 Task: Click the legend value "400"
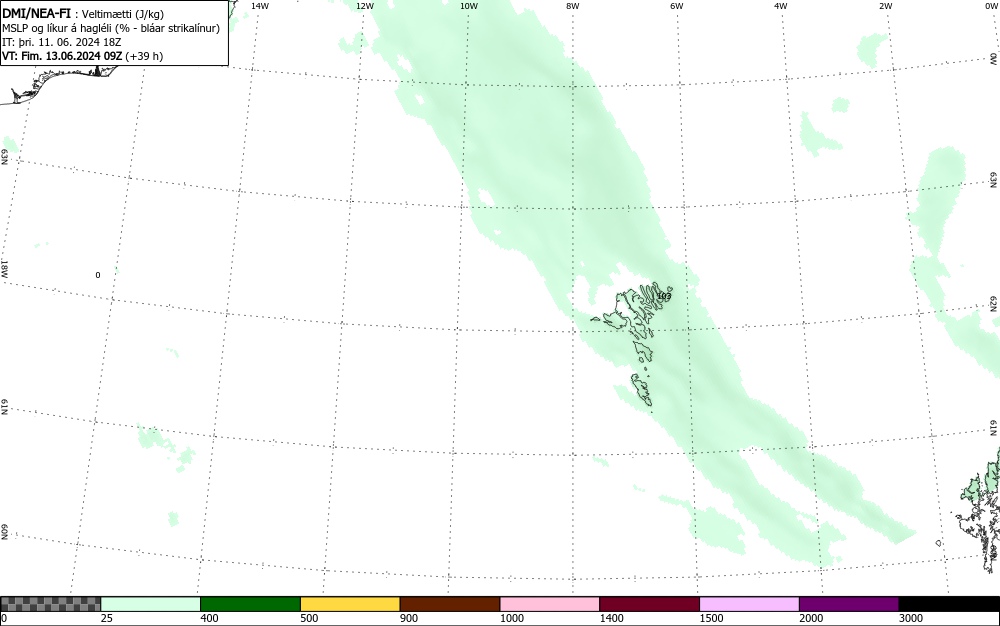click(x=209, y=618)
